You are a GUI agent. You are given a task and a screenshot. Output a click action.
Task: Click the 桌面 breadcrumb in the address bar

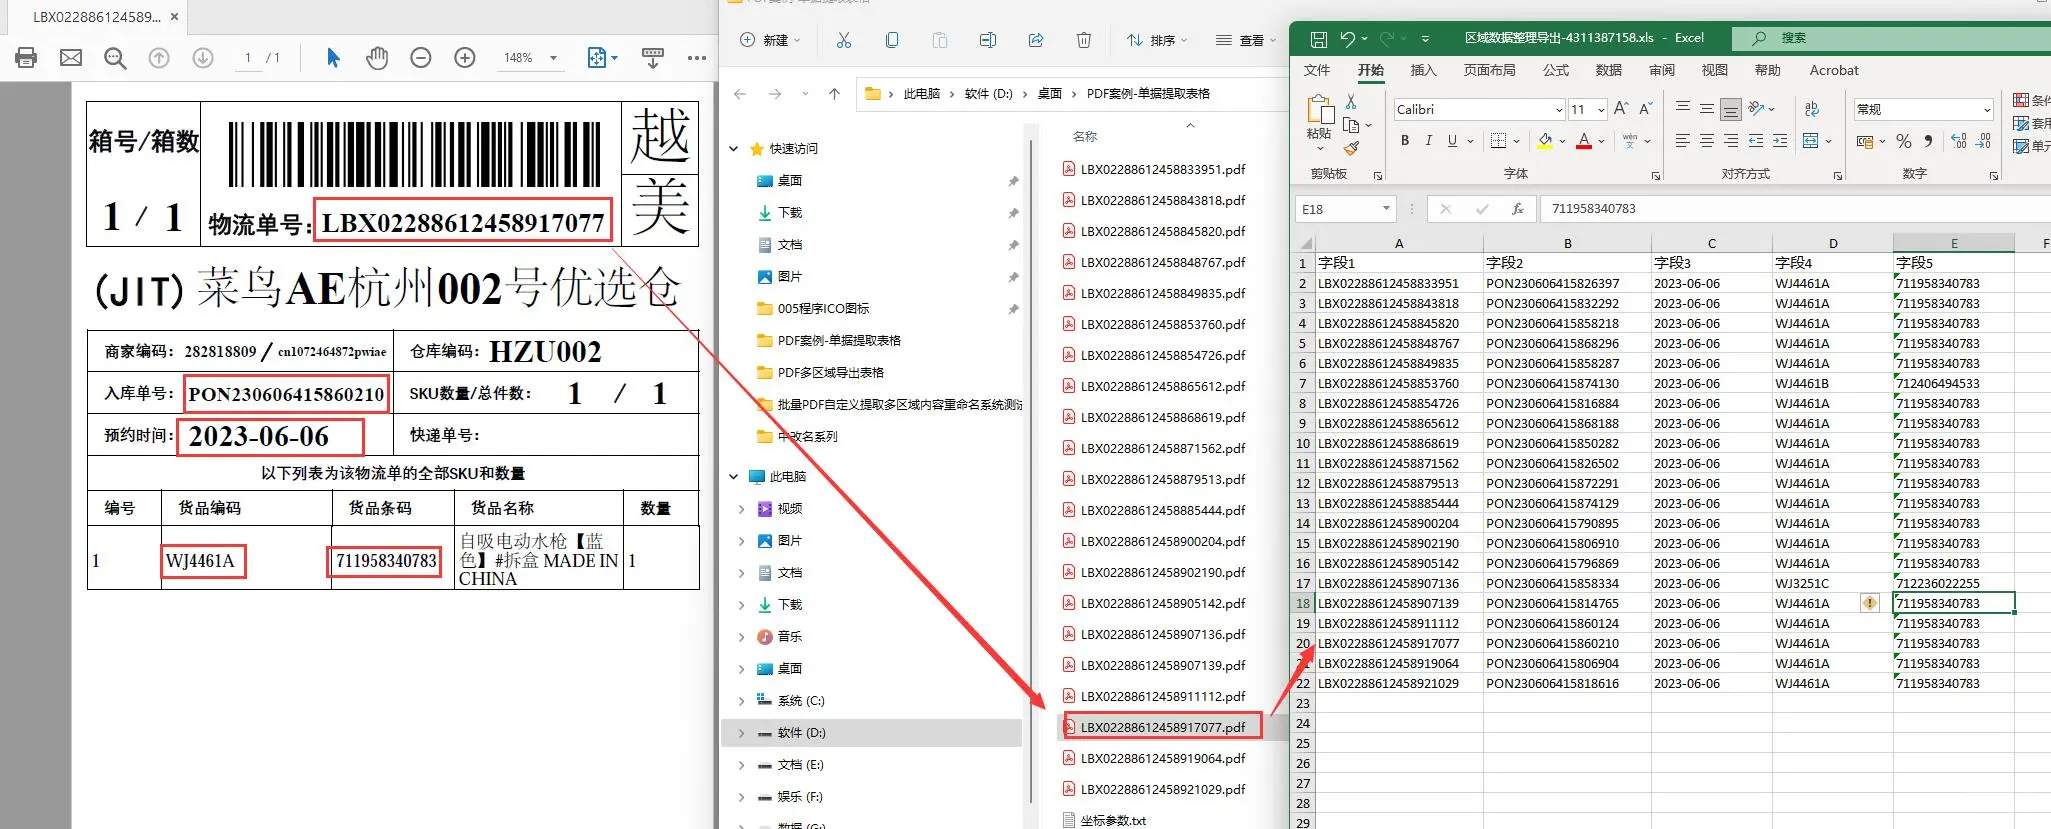[1049, 94]
